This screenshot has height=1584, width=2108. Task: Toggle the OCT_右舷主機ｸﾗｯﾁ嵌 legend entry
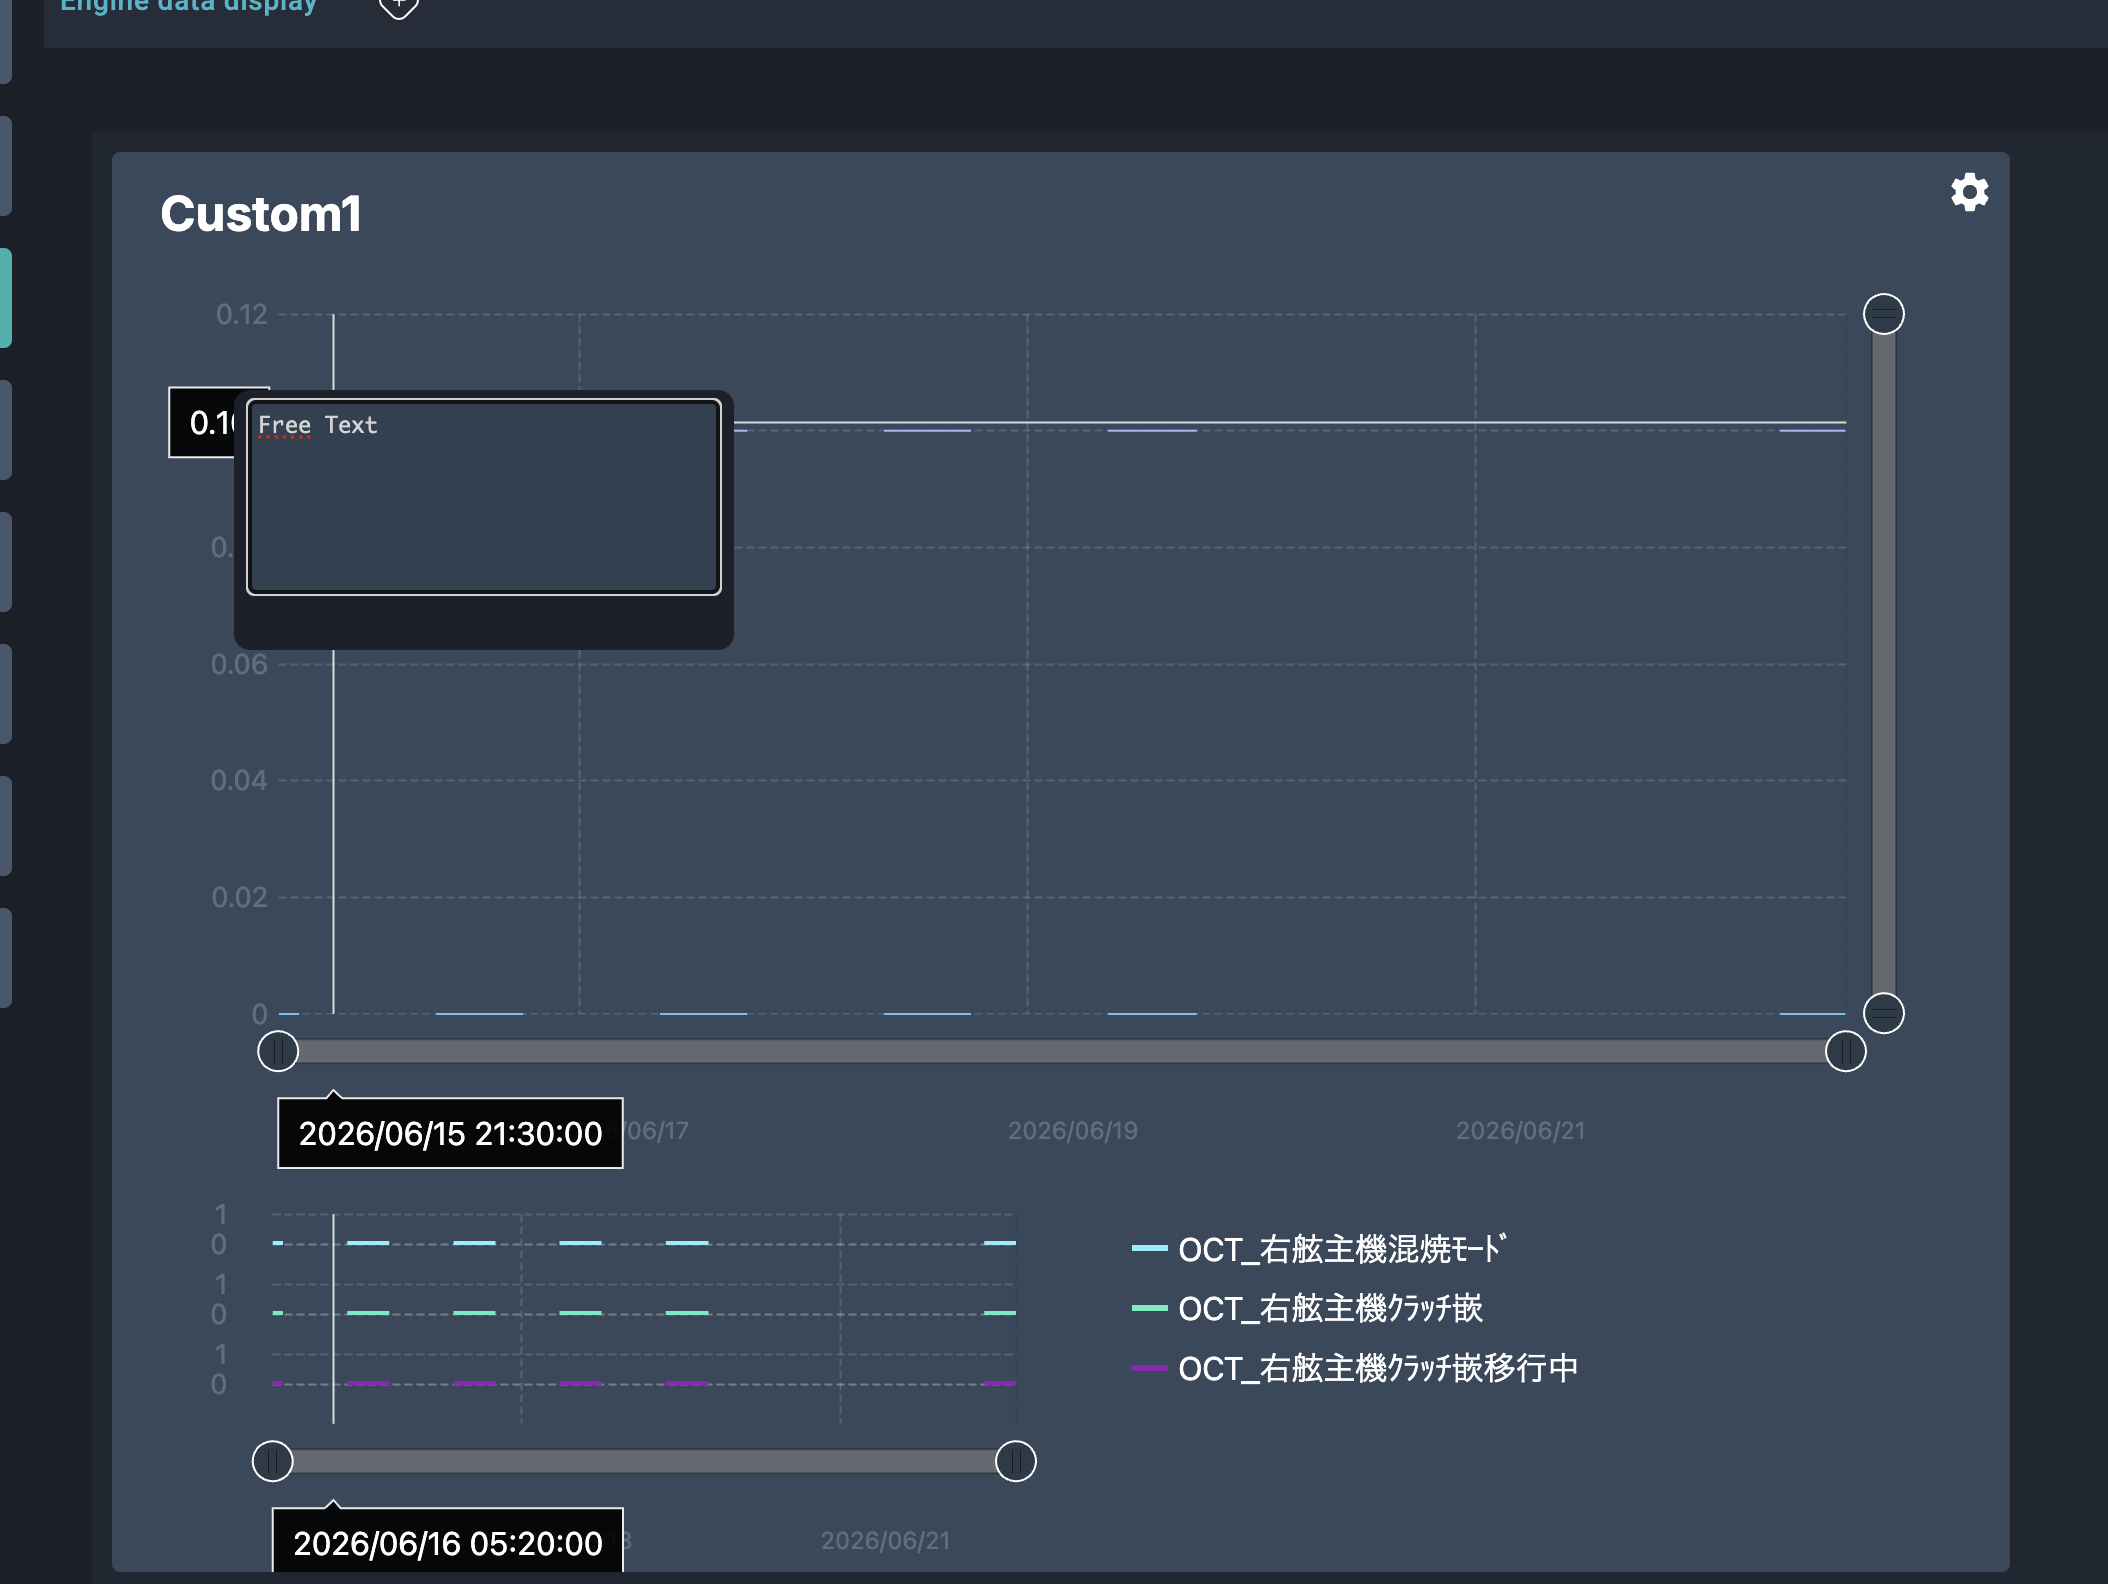coord(1306,1308)
